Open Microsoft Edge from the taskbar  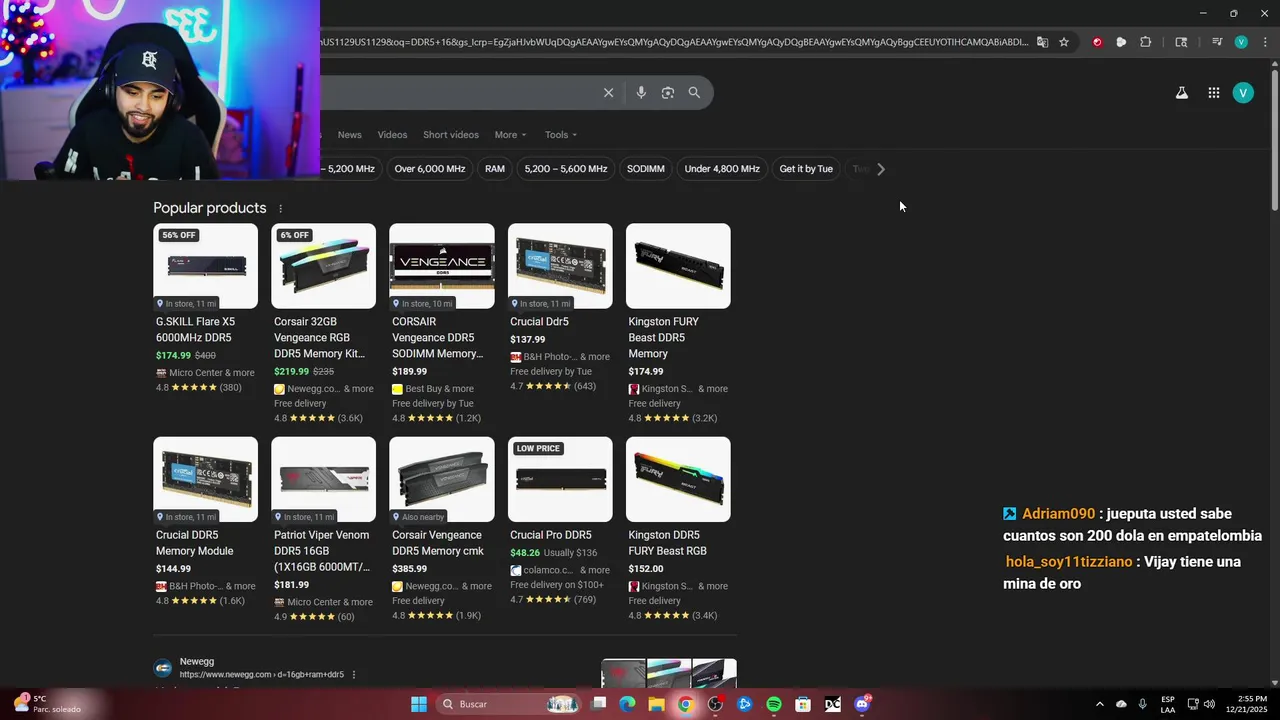pyautogui.click(x=627, y=704)
